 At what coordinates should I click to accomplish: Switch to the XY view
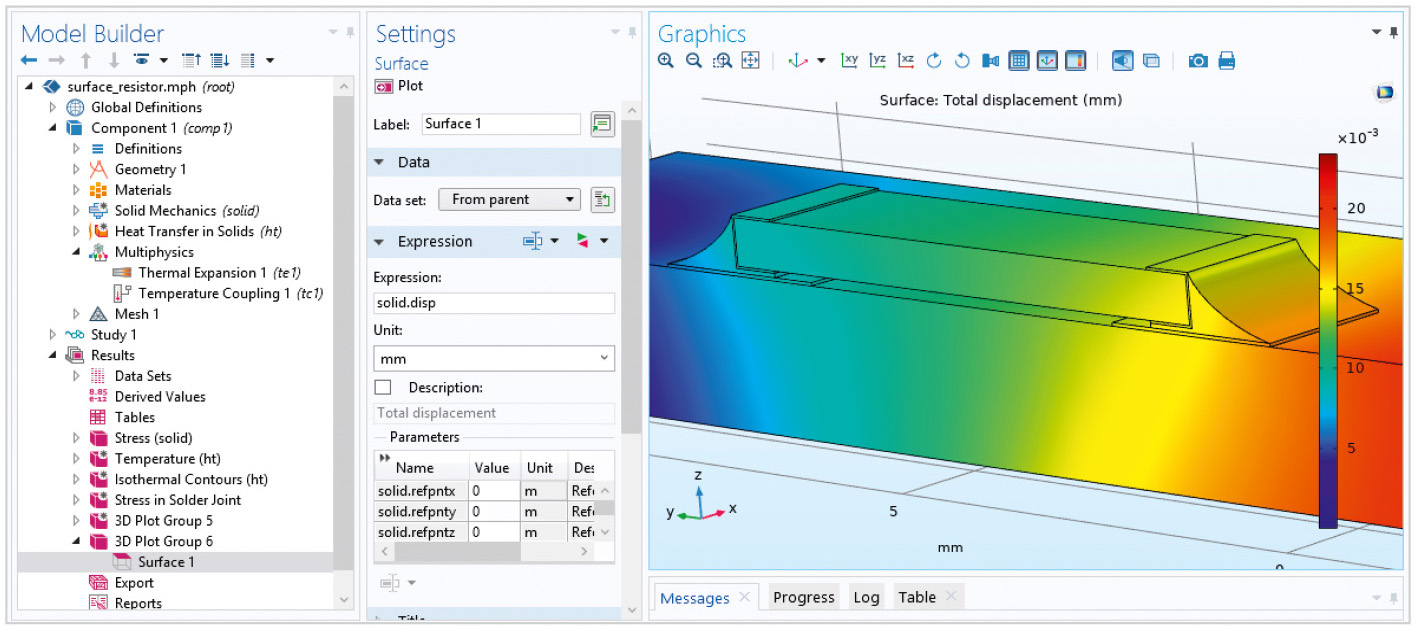[x=850, y=61]
